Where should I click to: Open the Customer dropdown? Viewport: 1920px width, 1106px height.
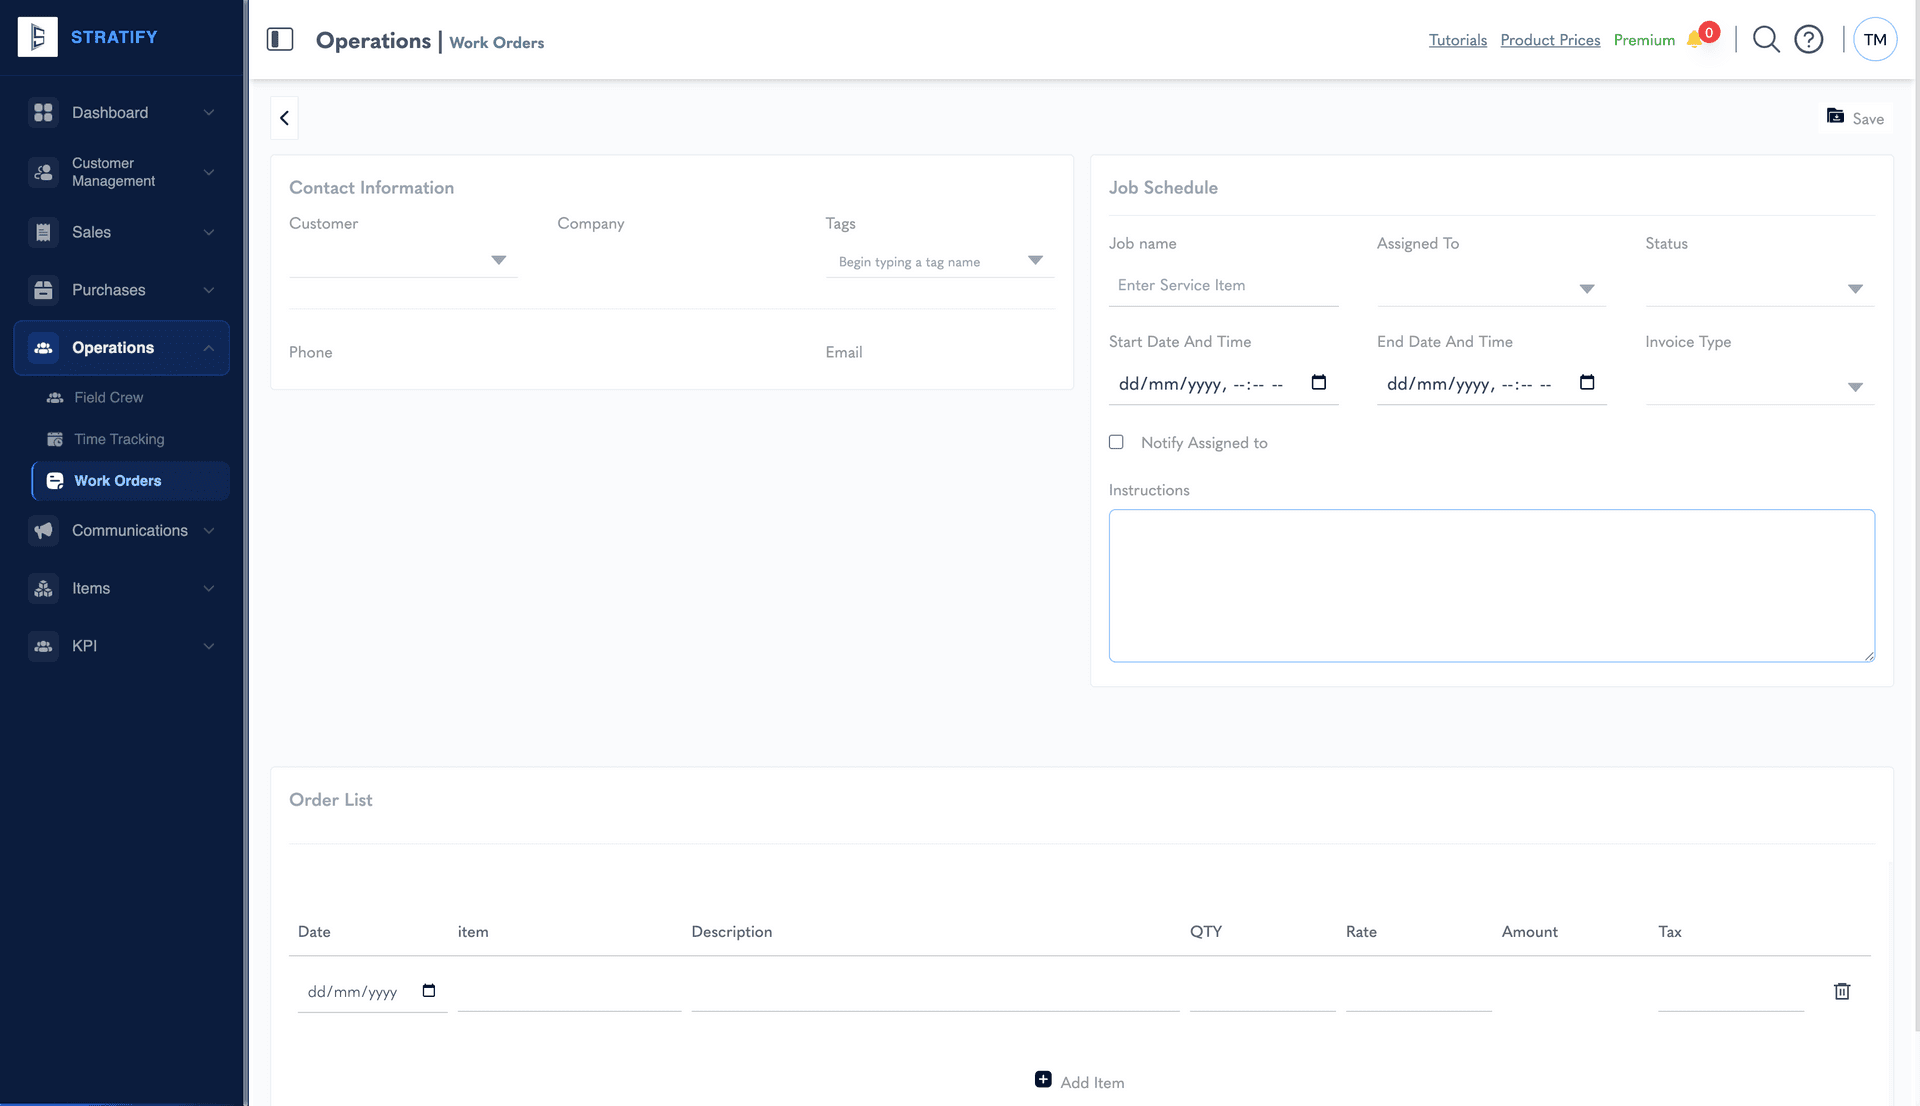click(x=499, y=260)
